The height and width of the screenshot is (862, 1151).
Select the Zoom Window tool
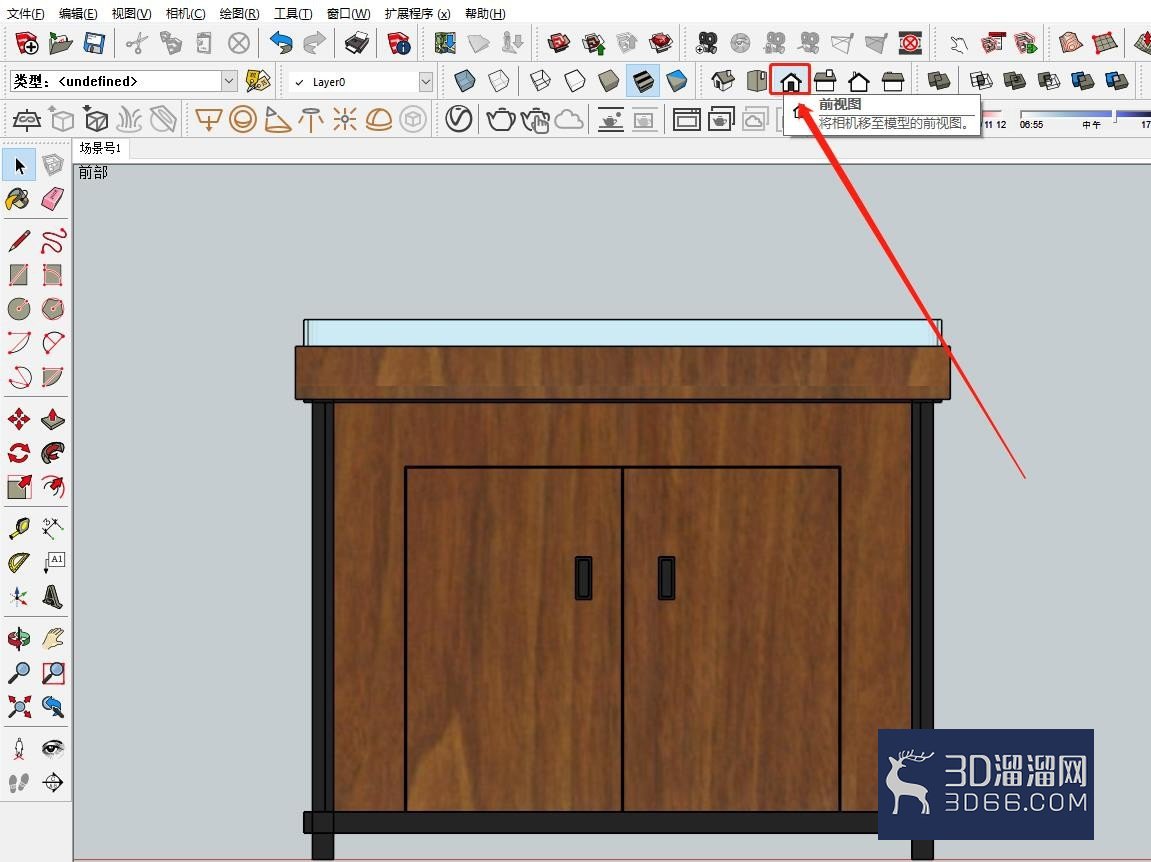click(53, 673)
